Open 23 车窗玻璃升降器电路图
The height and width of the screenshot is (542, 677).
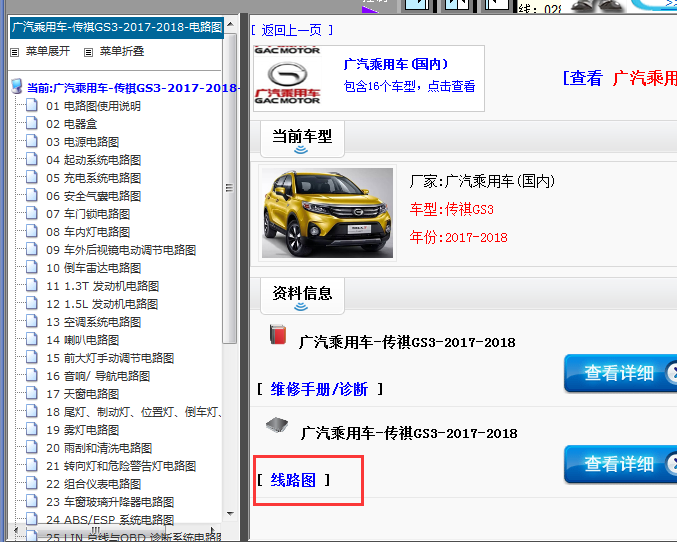coord(110,502)
